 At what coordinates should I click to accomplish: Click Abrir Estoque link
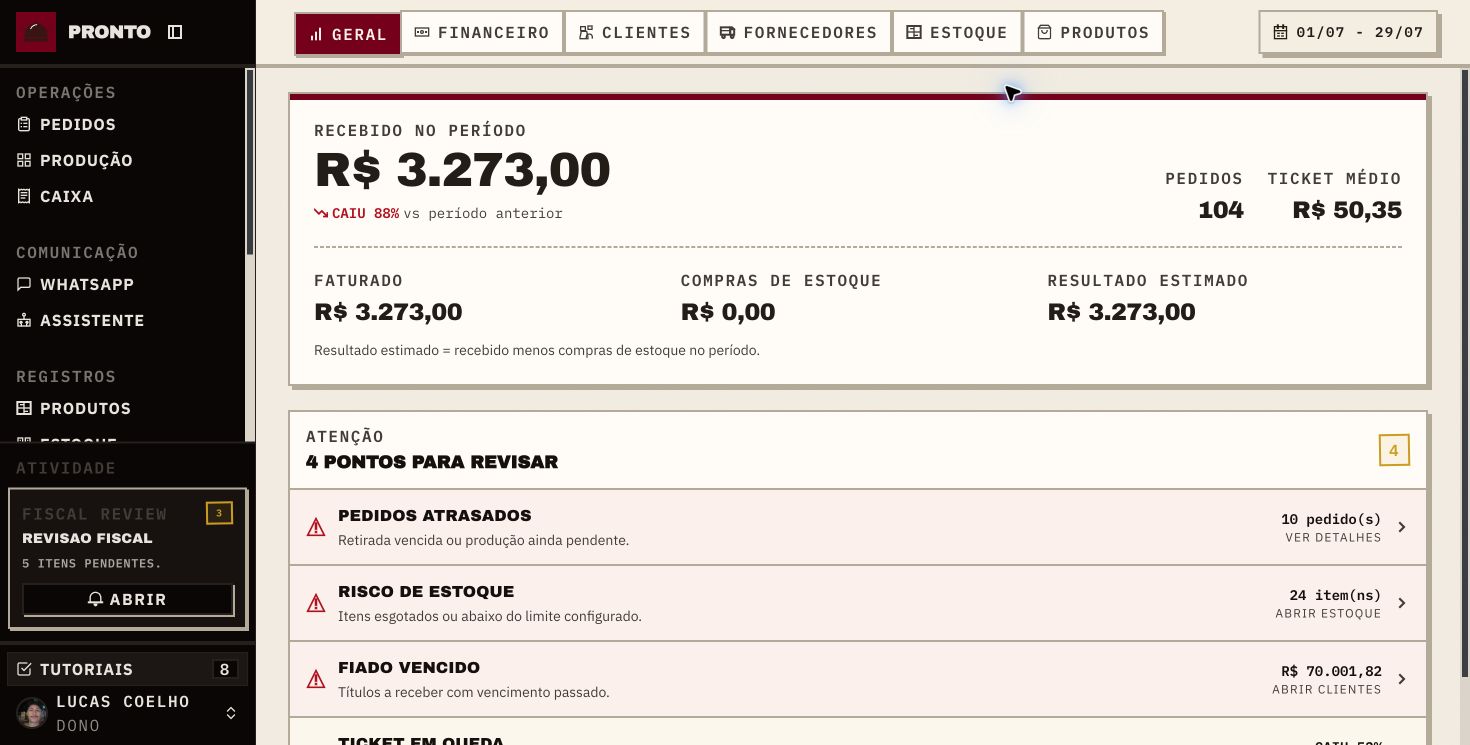tap(1328, 614)
